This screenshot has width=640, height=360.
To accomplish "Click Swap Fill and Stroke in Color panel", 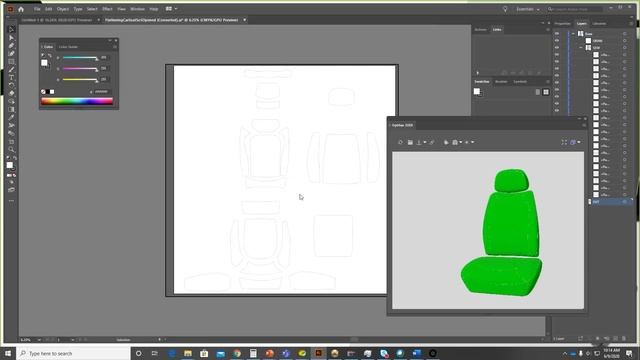I will click(x=50, y=56).
